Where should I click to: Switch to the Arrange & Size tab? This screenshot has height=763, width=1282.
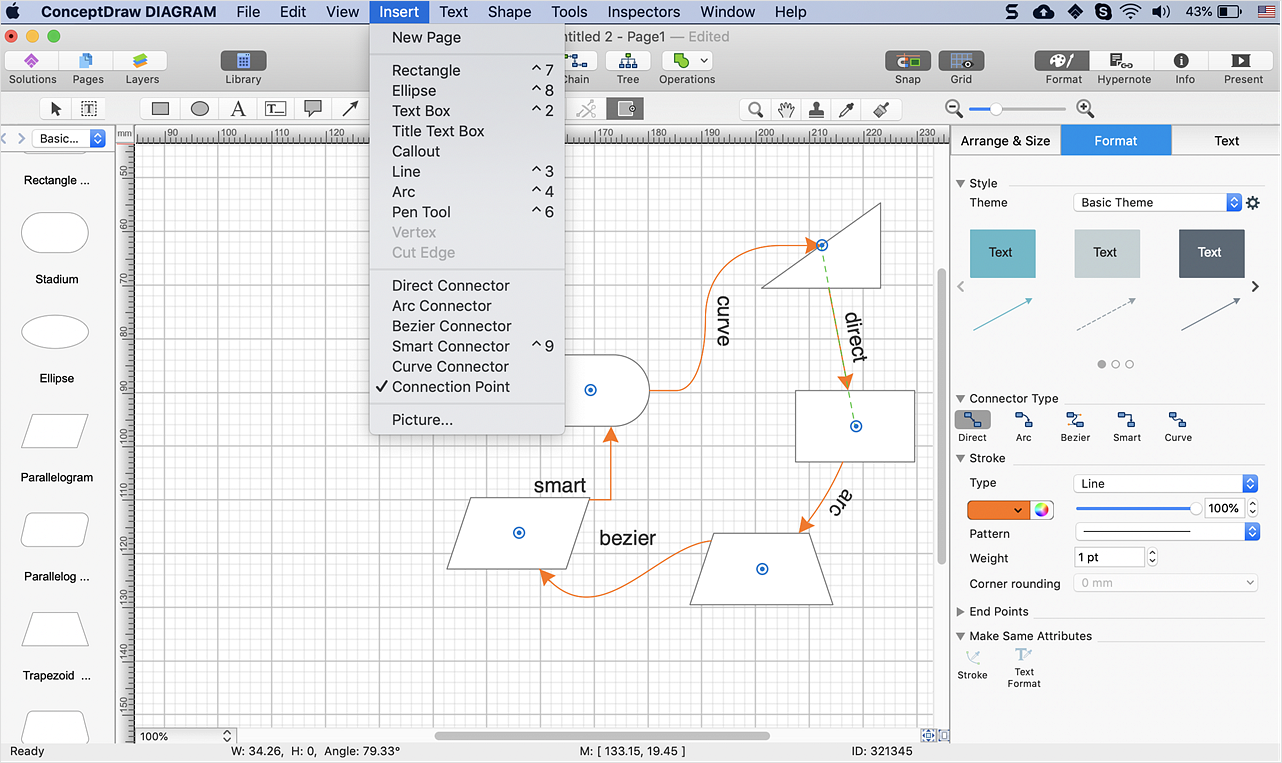click(1005, 141)
